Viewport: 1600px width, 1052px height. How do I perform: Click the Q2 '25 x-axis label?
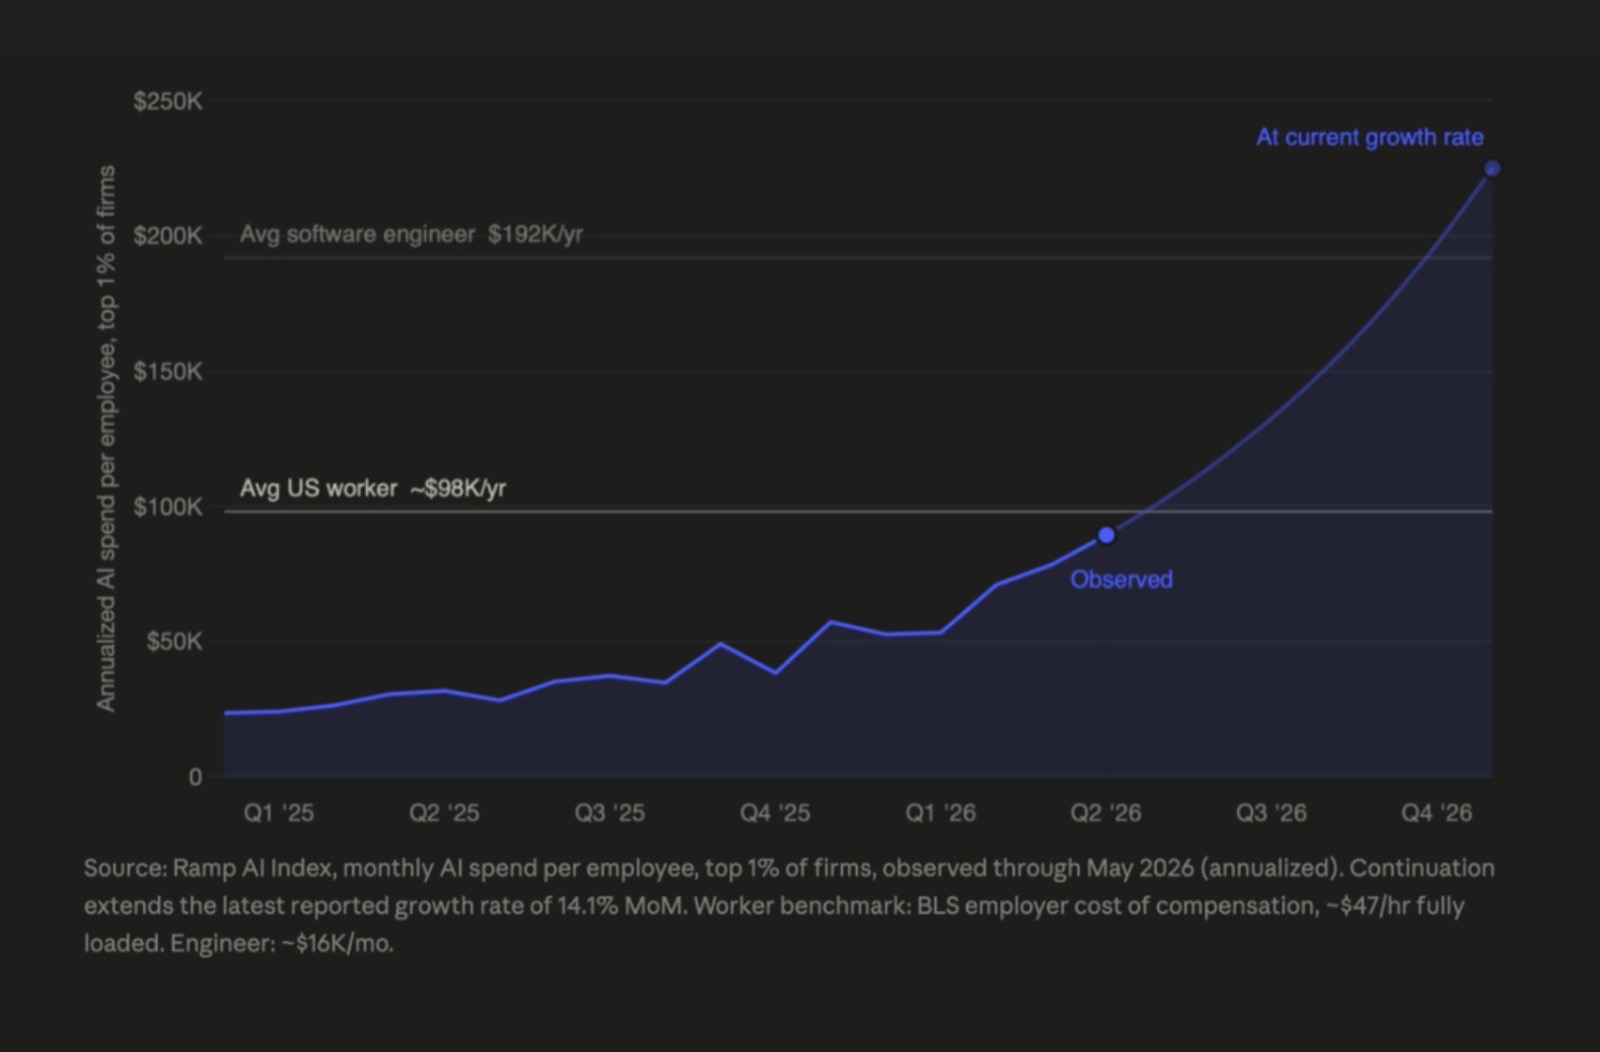444,813
